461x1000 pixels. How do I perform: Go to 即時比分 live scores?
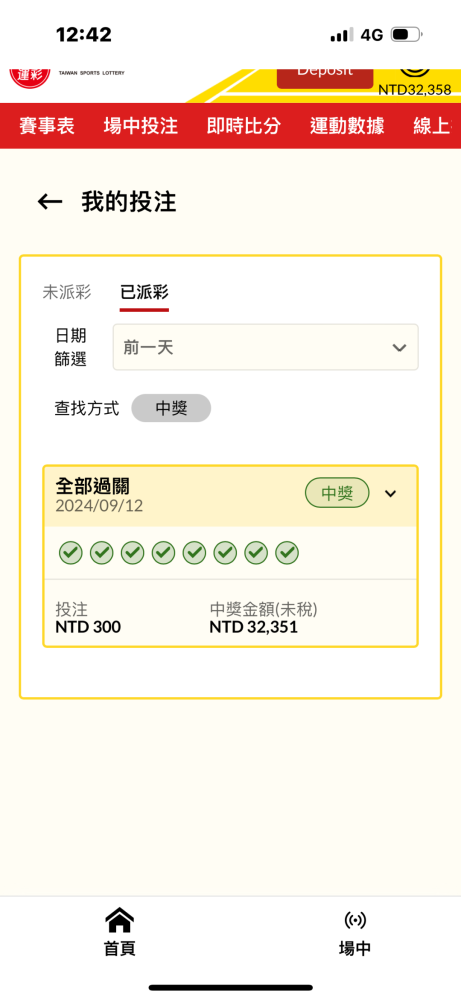point(244,126)
